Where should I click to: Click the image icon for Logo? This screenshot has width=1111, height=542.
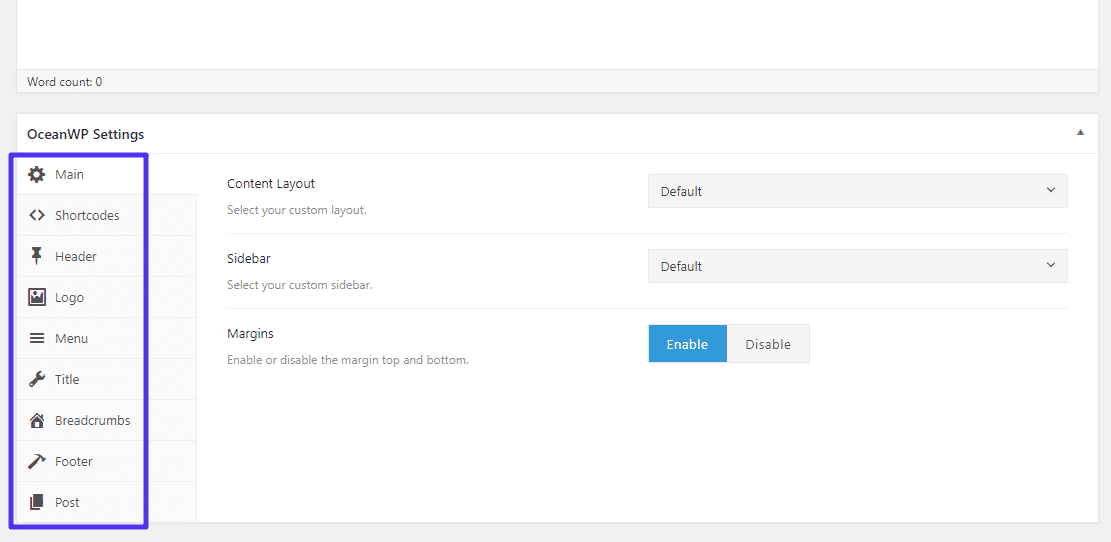(37, 298)
